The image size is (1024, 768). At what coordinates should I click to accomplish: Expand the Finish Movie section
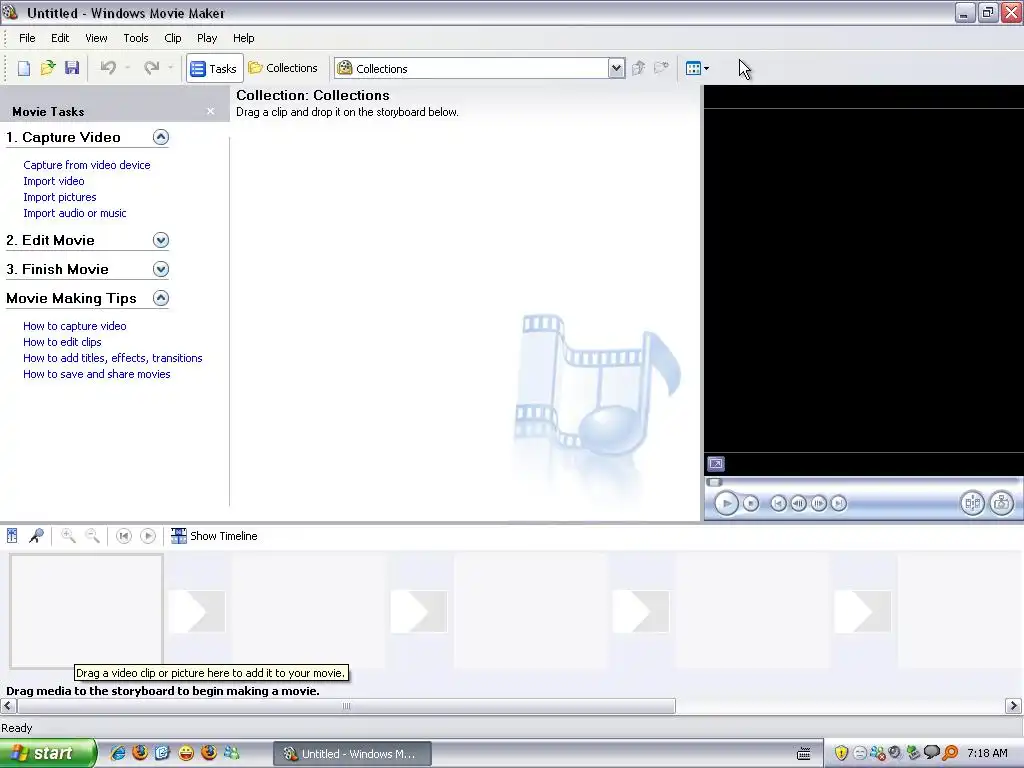point(161,268)
